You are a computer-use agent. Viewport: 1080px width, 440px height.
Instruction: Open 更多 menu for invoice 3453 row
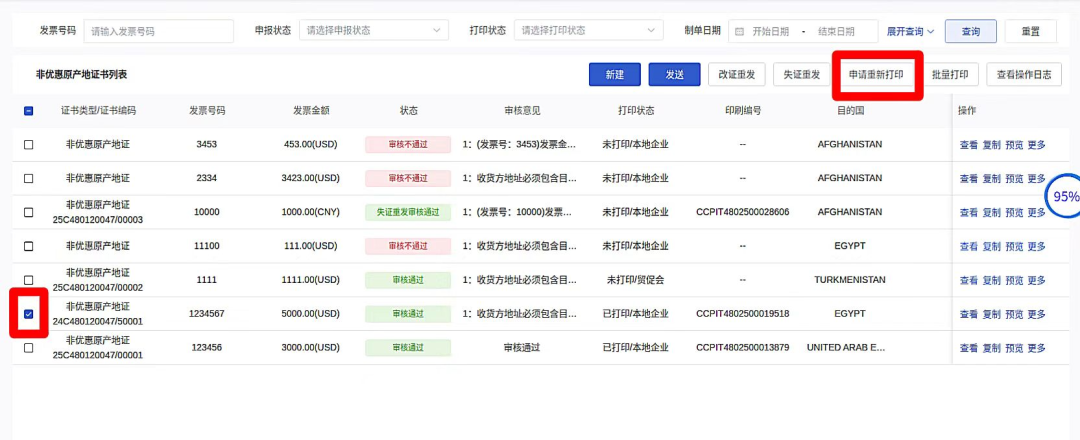pos(1036,144)
